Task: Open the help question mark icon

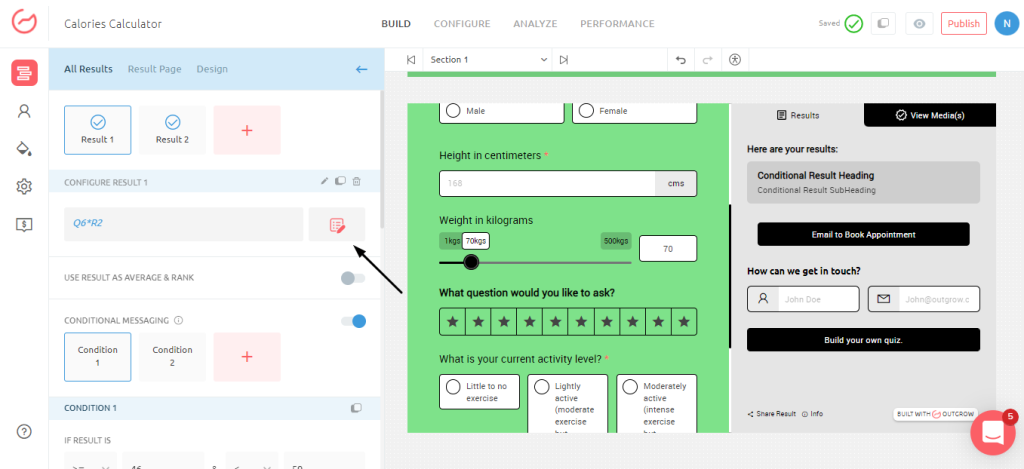Action: 24,431
